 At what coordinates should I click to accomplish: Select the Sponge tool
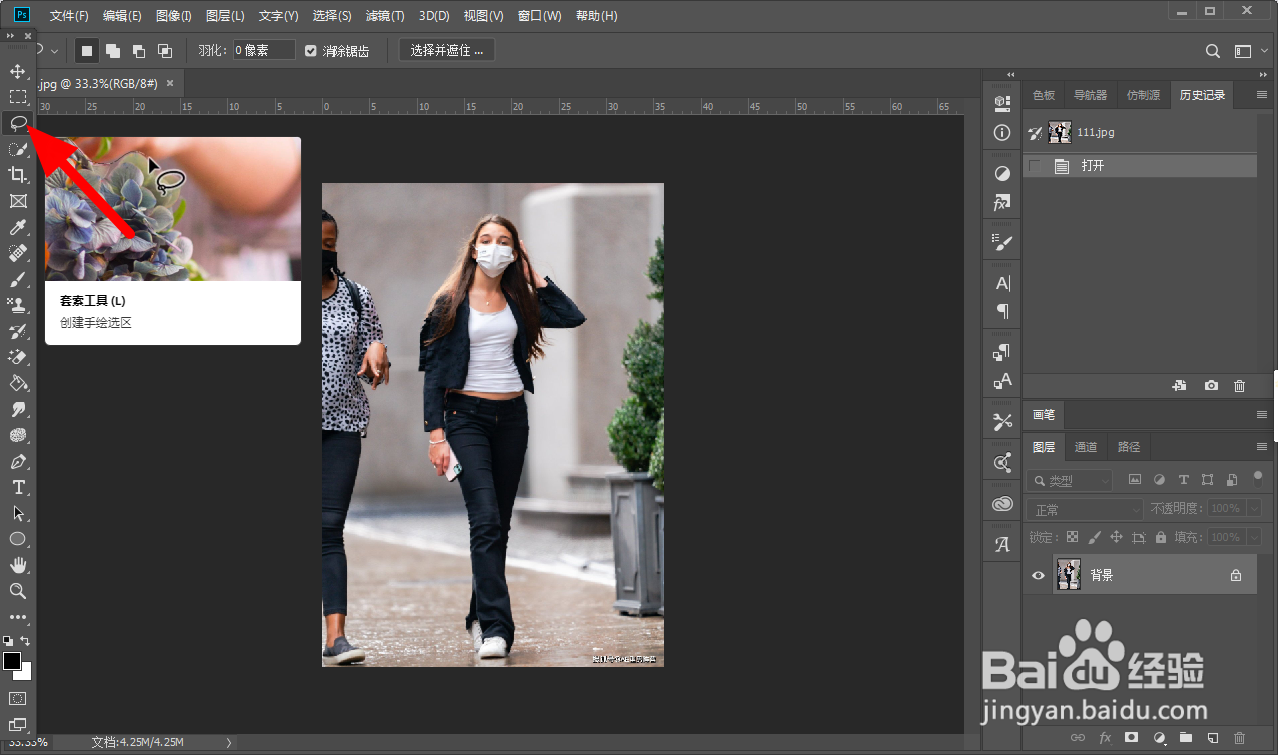click(x=17, y=435)
